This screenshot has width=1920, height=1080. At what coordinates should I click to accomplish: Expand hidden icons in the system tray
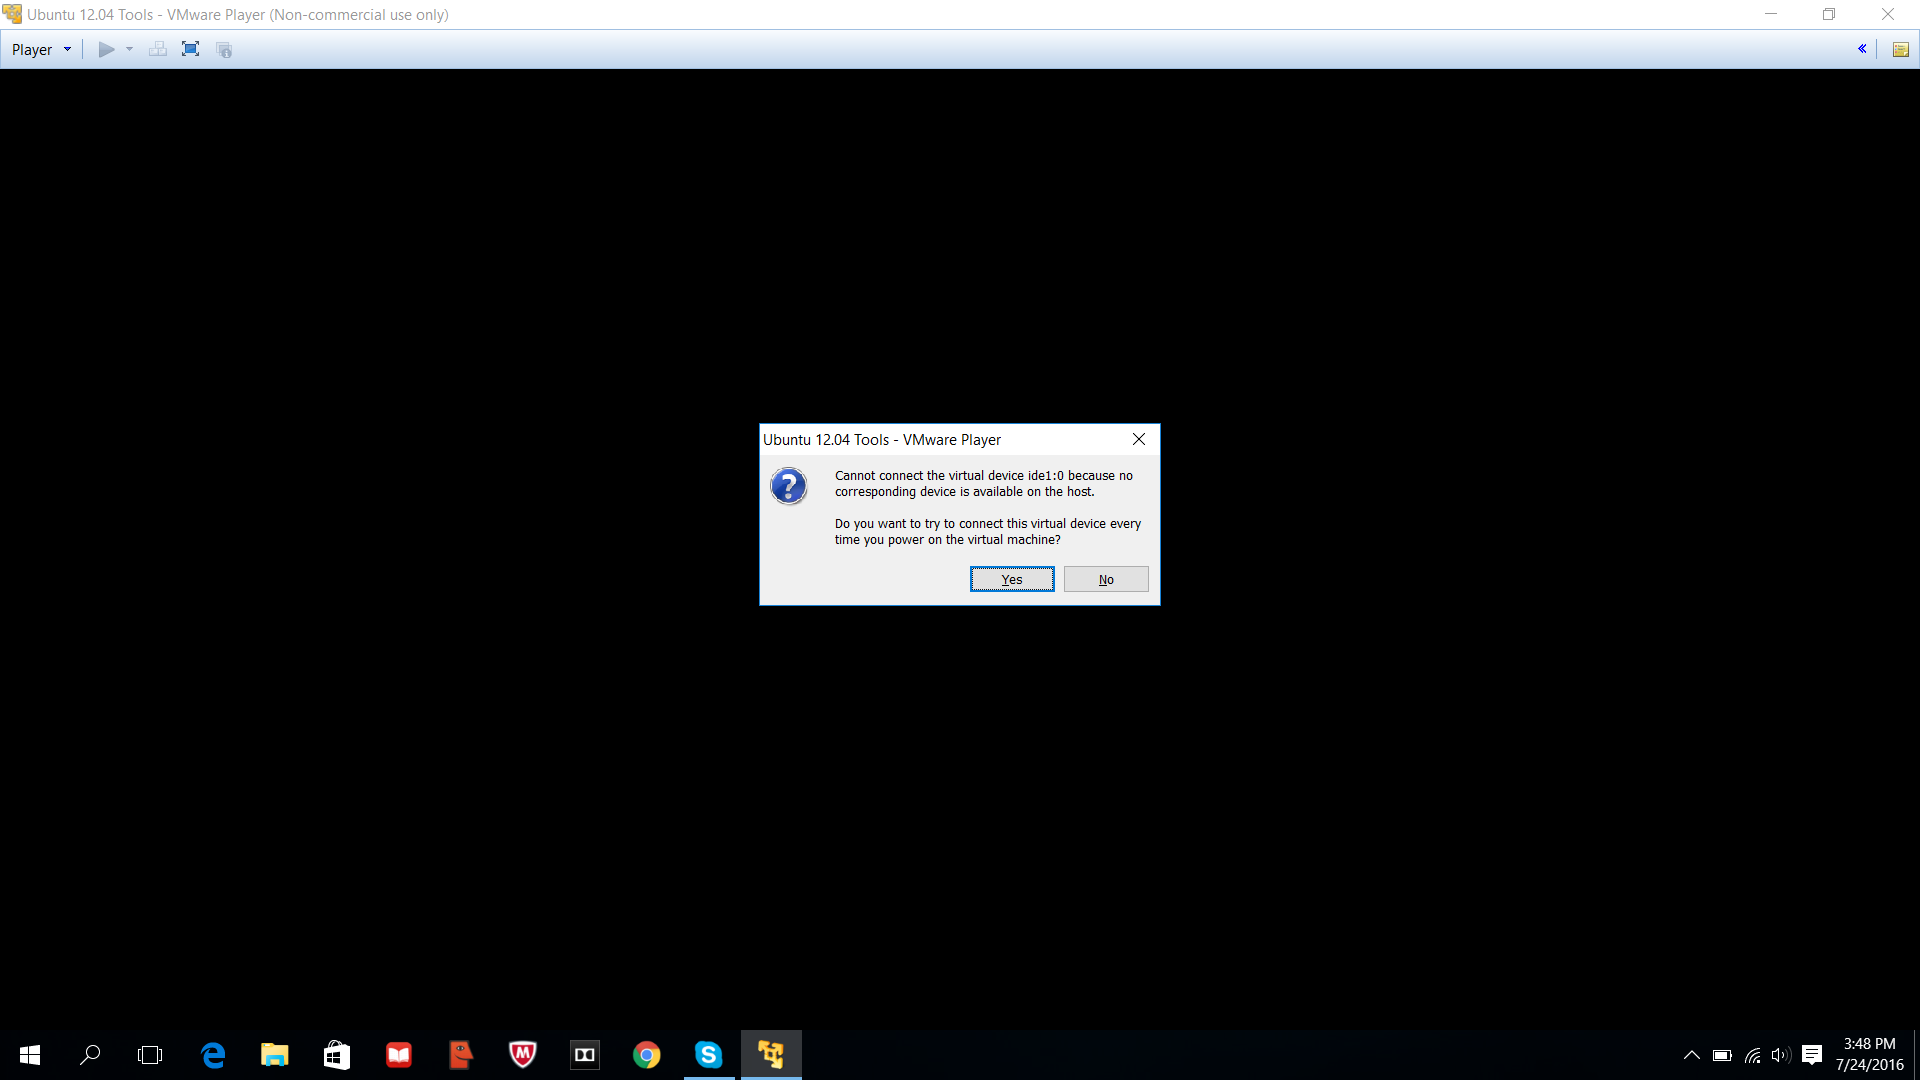click(1691, 1055)
